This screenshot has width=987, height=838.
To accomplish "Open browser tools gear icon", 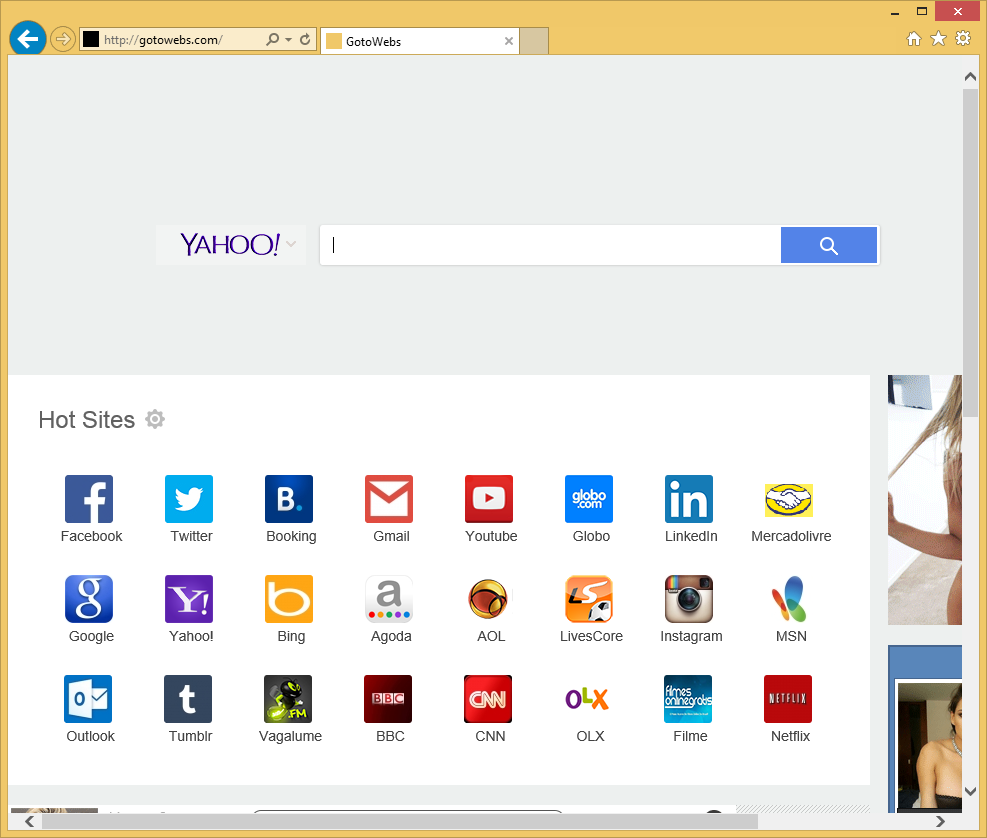I will [x=963, y=38].
